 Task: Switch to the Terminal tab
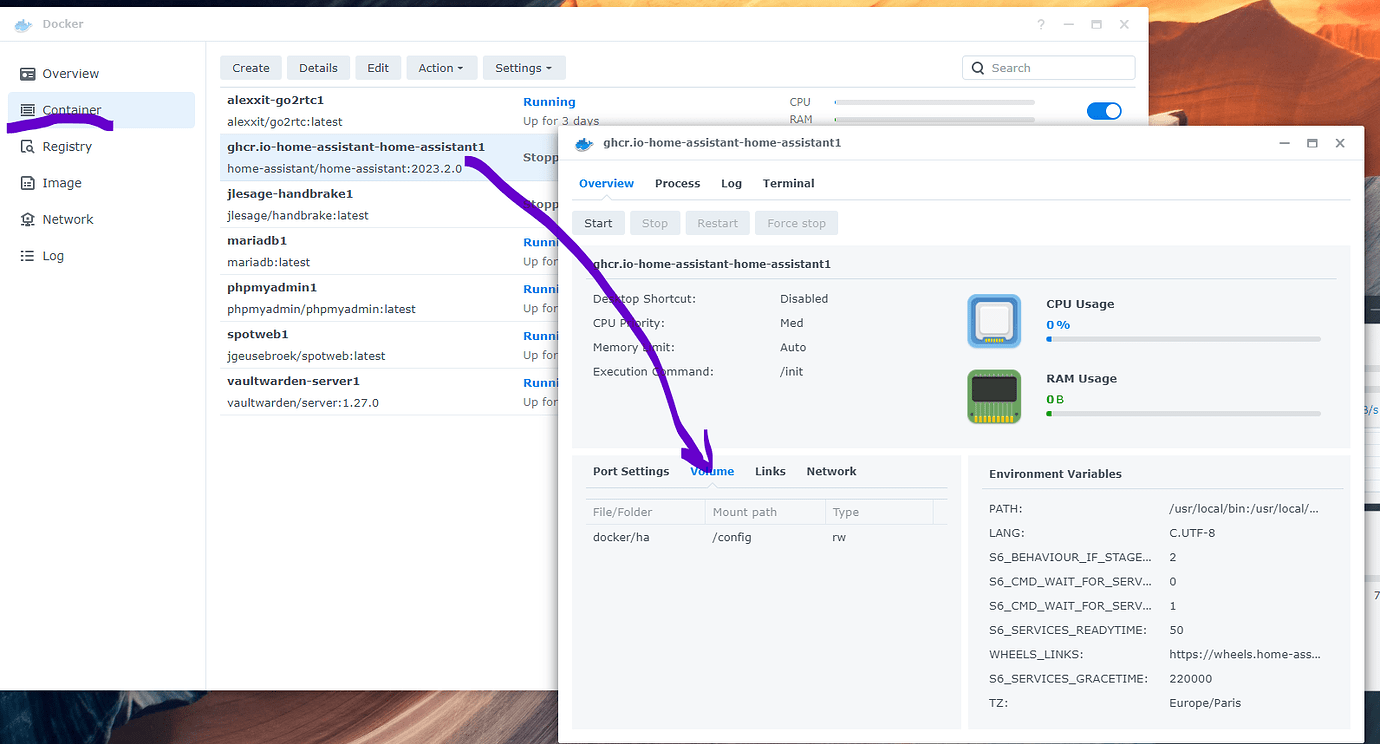[x=788, y=183]
